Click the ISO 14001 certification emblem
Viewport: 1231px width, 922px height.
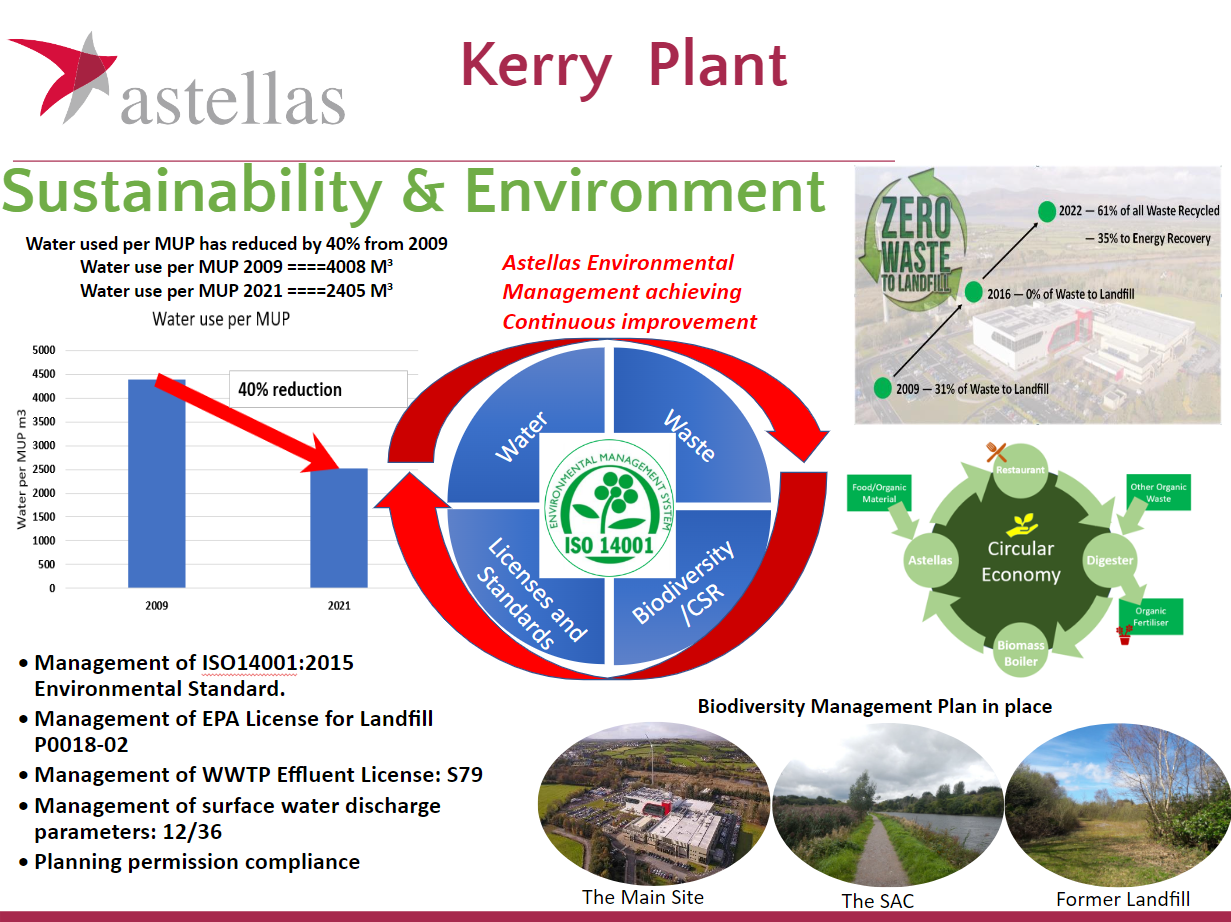pyautogui.click(x=609, y=505)
